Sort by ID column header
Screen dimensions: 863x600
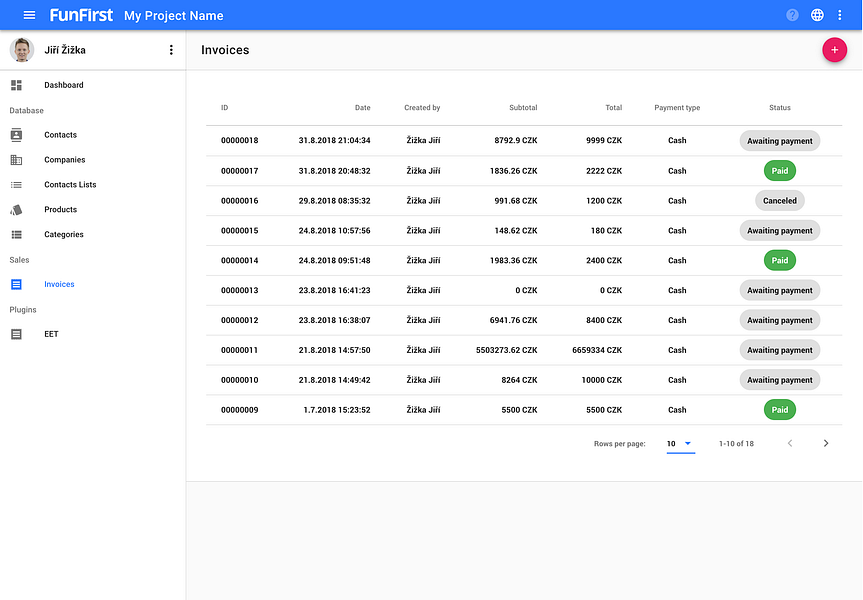coord(225,108)
